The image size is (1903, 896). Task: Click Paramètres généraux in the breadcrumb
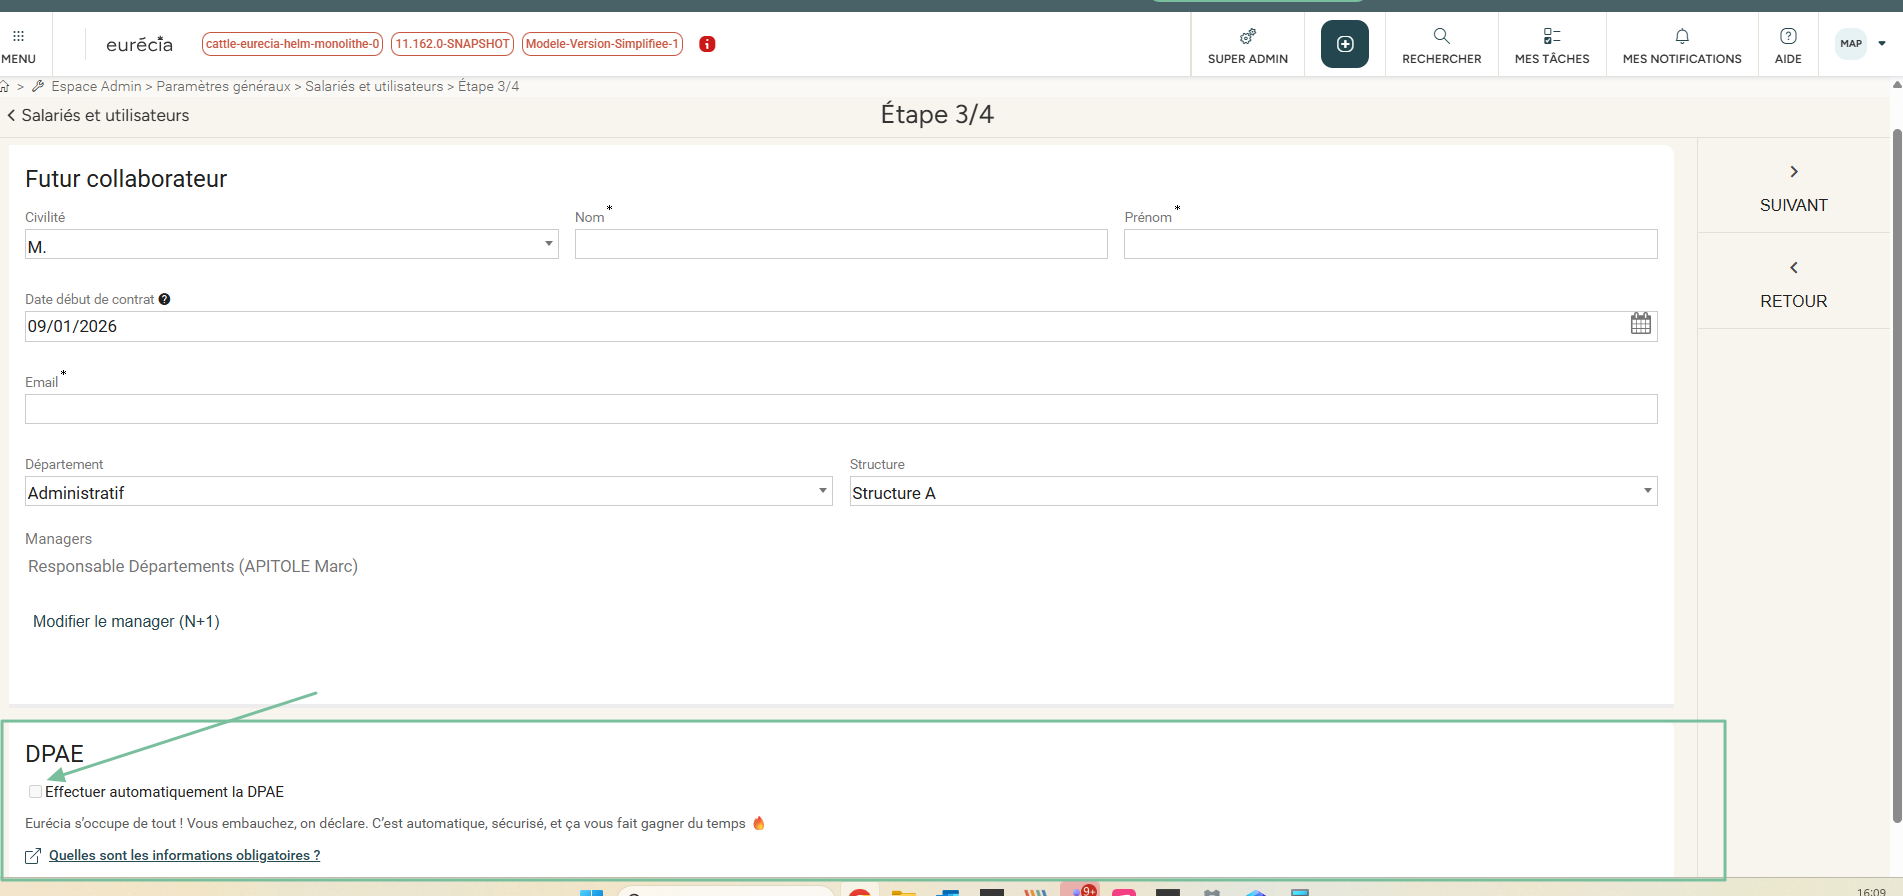tap(223, 87)
